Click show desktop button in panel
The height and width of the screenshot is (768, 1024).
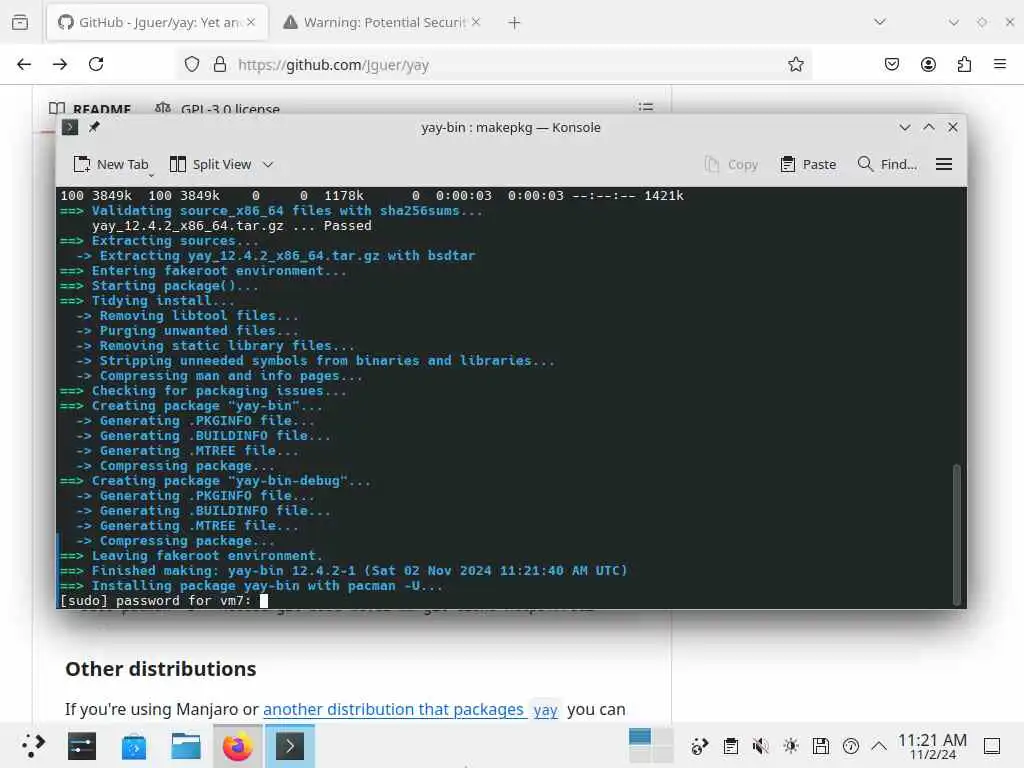[992, 746]
